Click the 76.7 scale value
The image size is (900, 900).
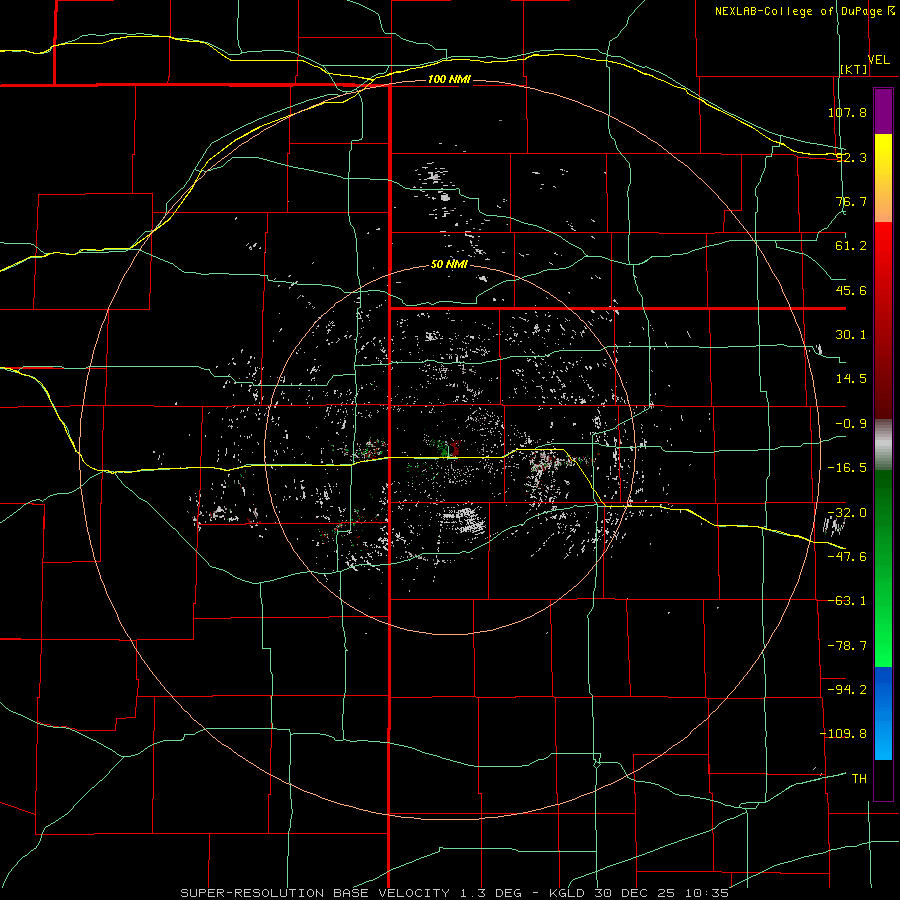click(851, 201)
